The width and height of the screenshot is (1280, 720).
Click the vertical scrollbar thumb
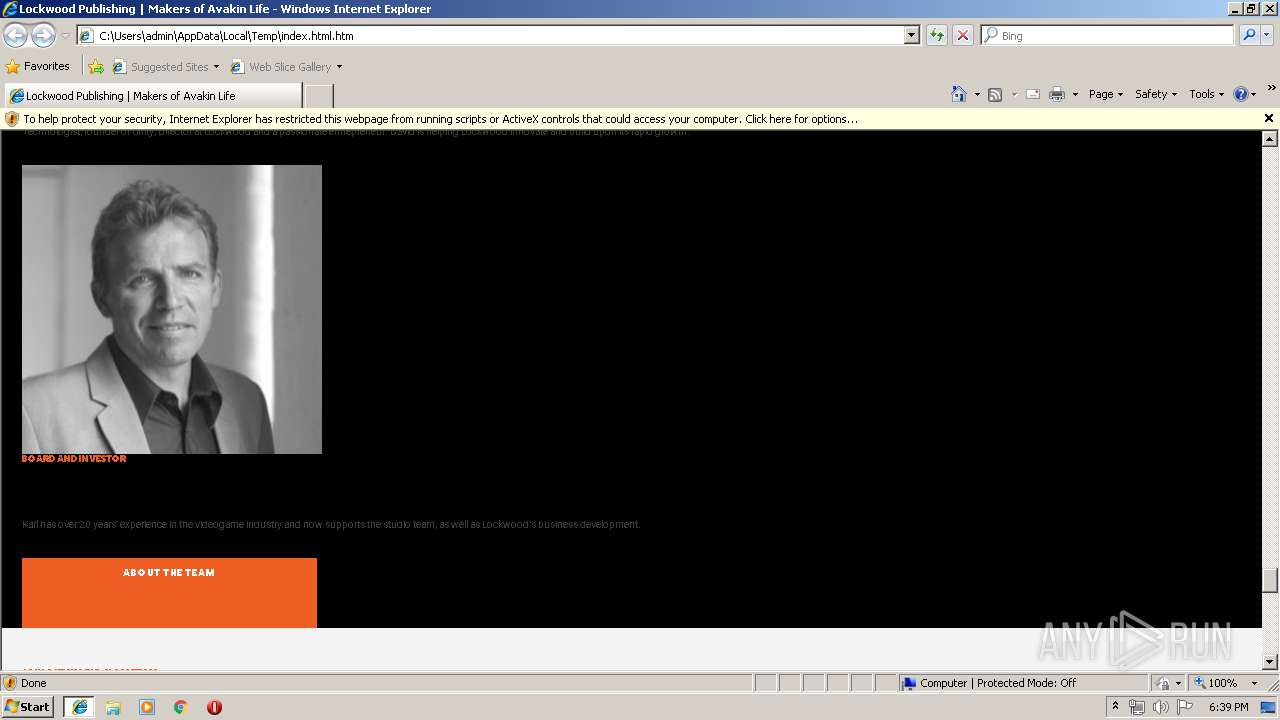pos(1270,580)
